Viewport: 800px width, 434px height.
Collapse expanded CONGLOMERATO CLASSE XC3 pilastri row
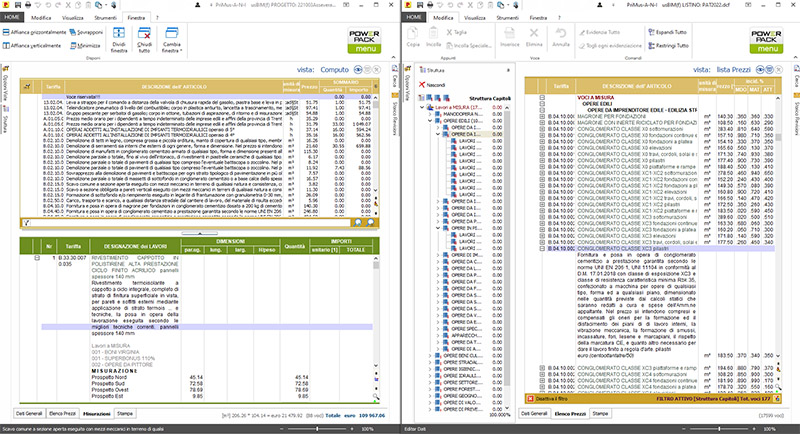point(542,249)
